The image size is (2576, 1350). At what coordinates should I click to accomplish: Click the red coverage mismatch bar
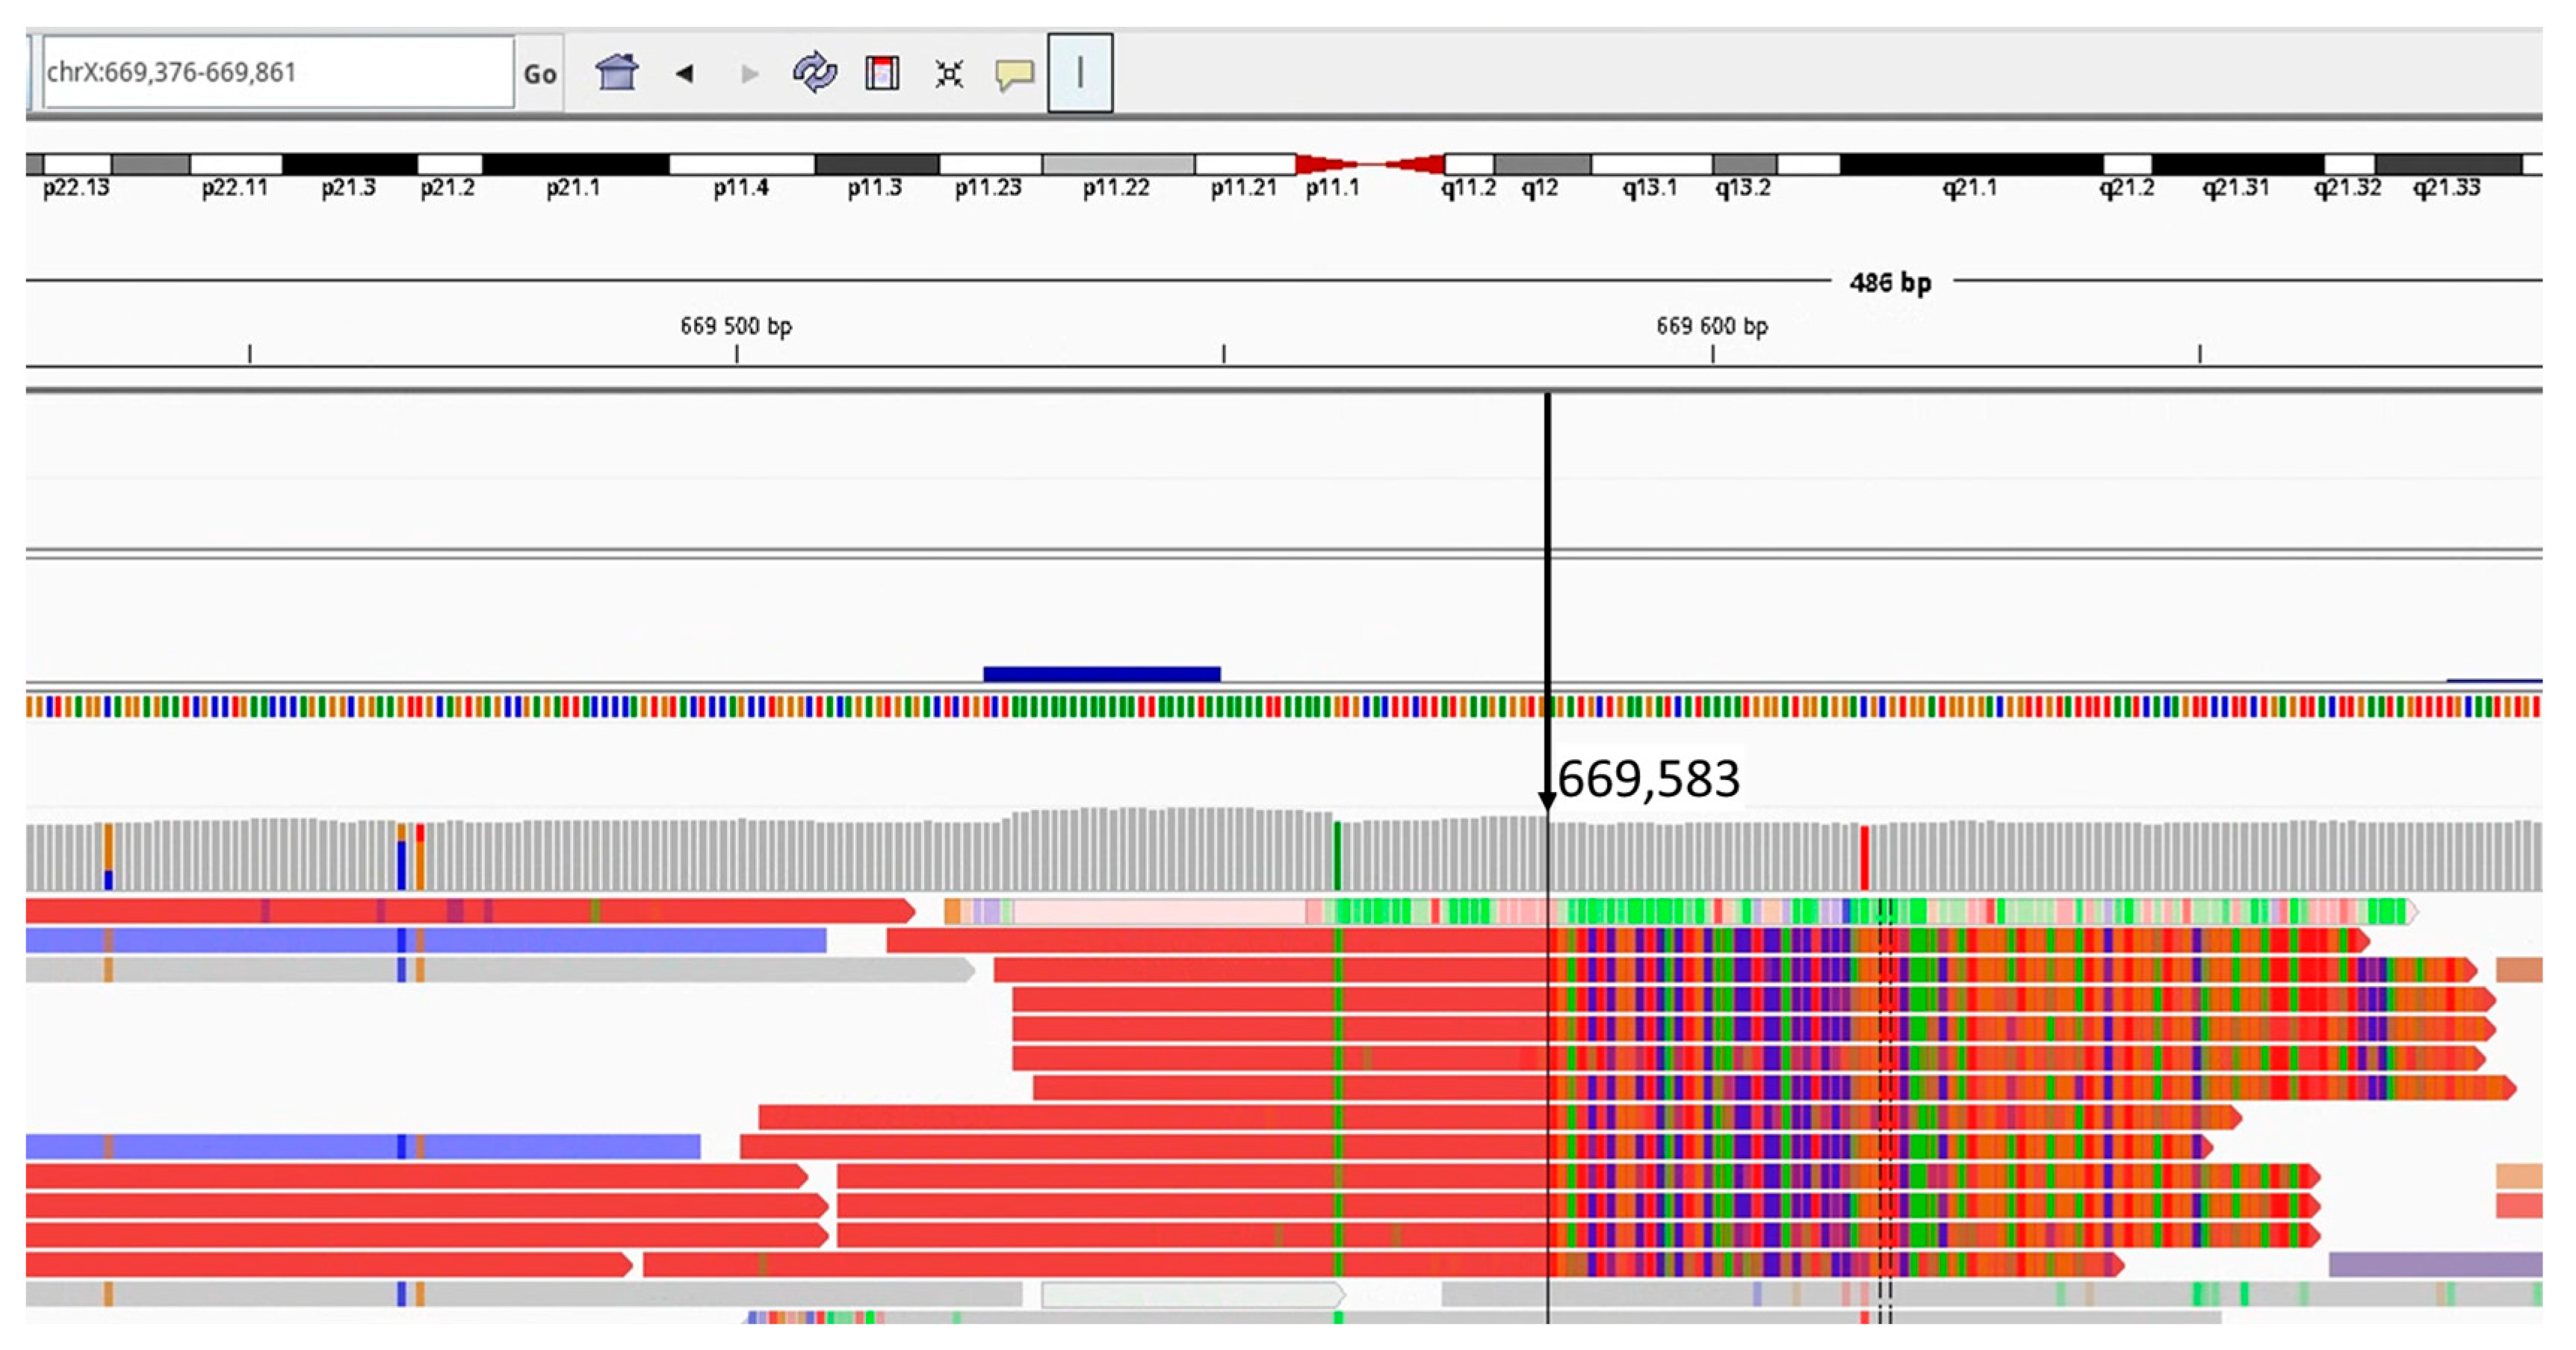1864,858
